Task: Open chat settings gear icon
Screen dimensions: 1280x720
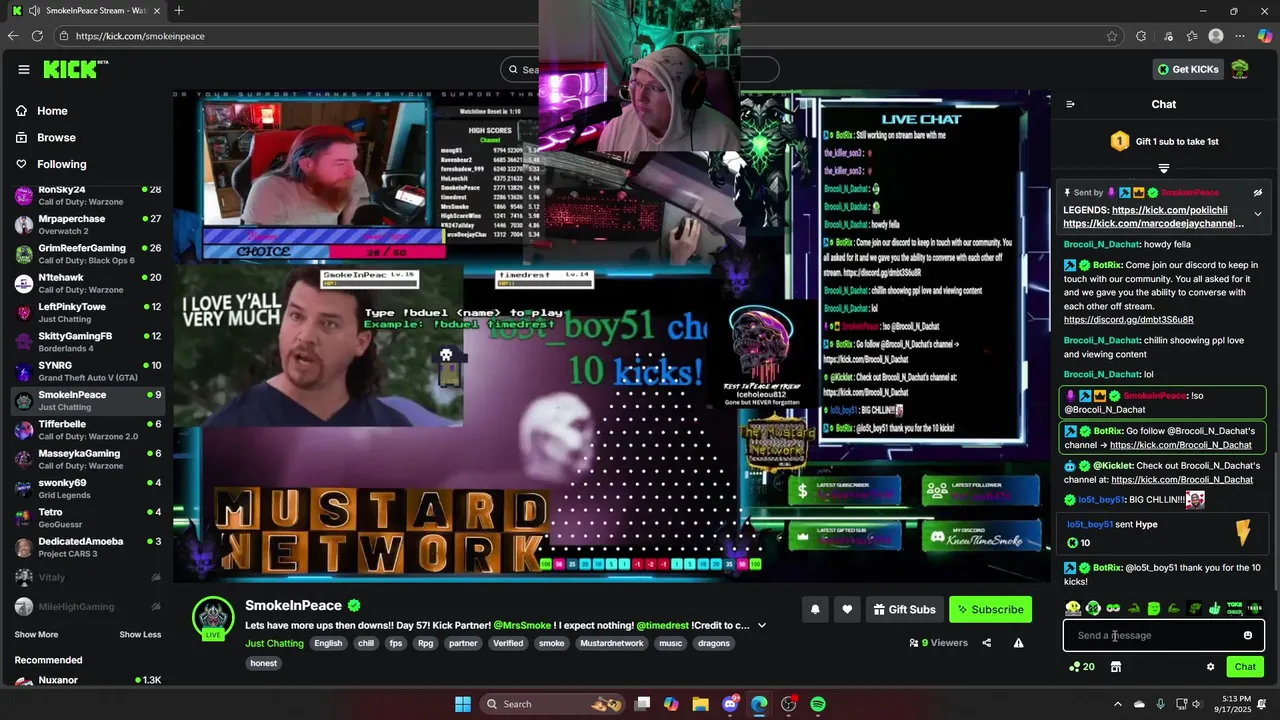Action: point(1210,667)
